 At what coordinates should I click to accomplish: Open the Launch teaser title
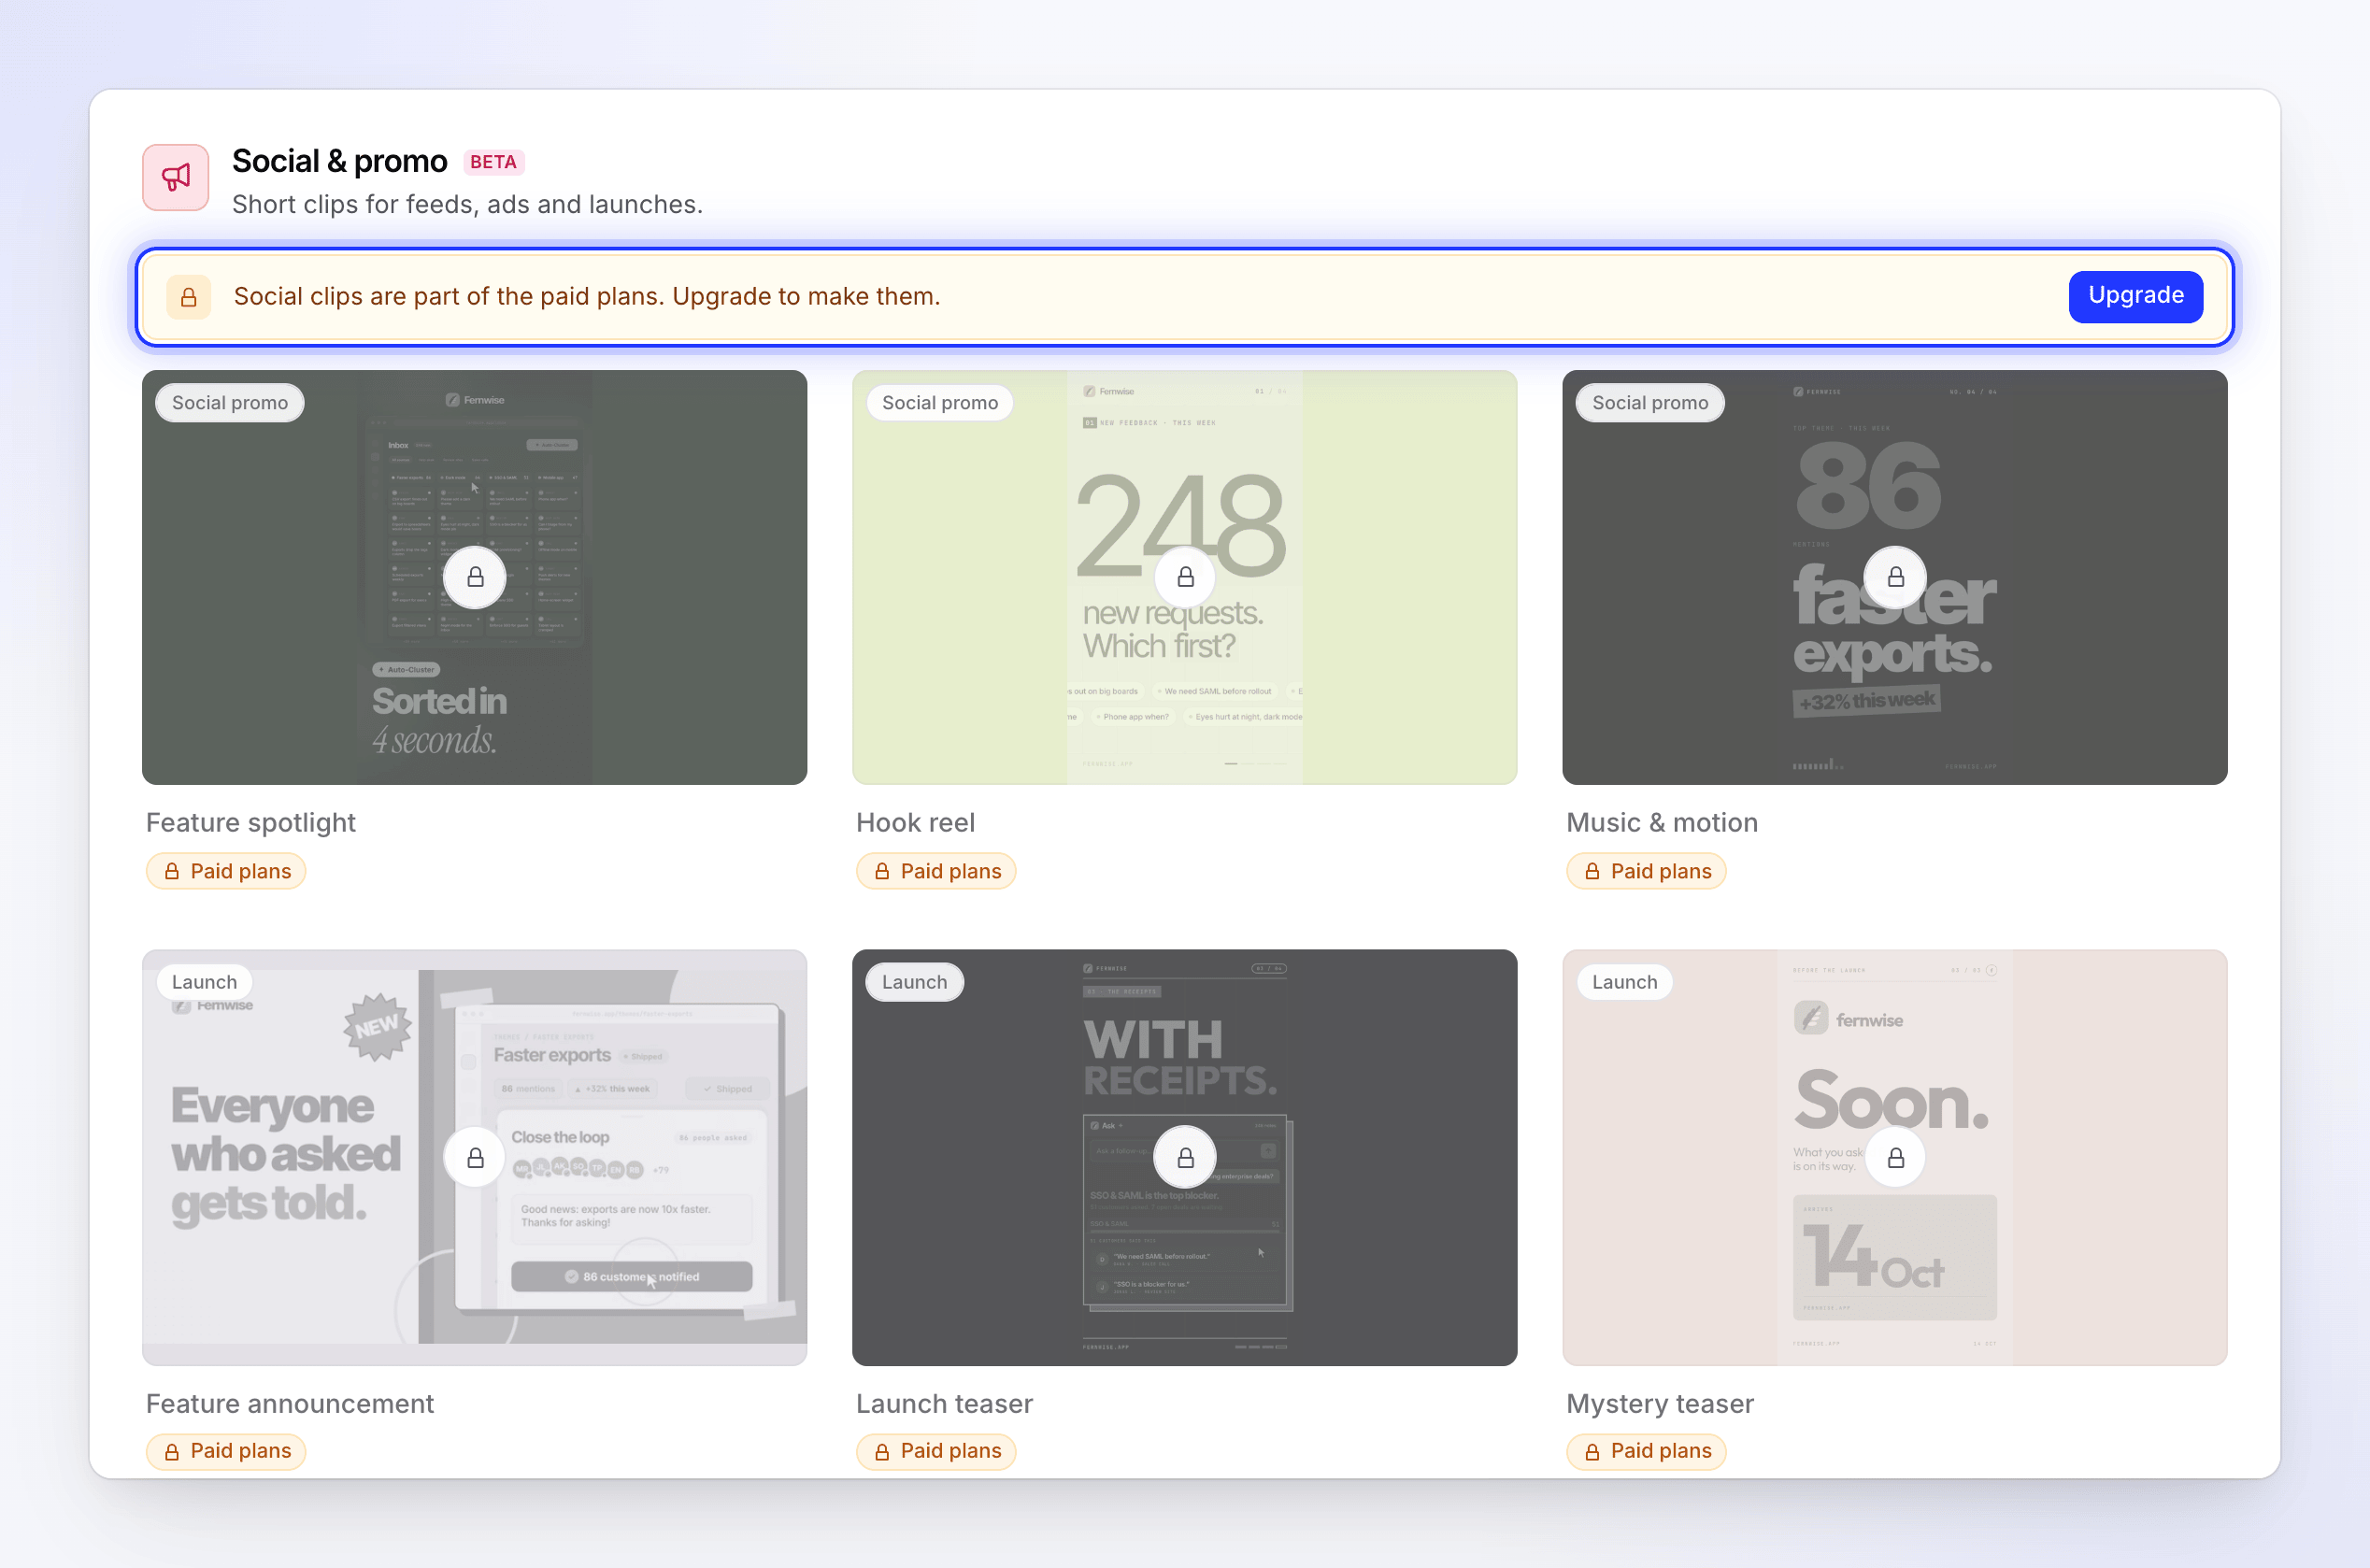pos(944,1403)
